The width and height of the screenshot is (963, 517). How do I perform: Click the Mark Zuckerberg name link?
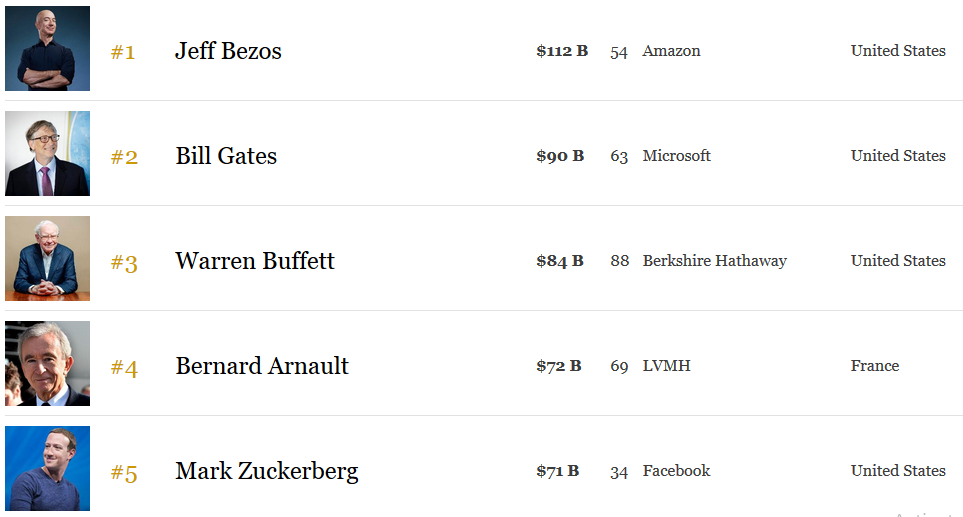pos(267,472)
